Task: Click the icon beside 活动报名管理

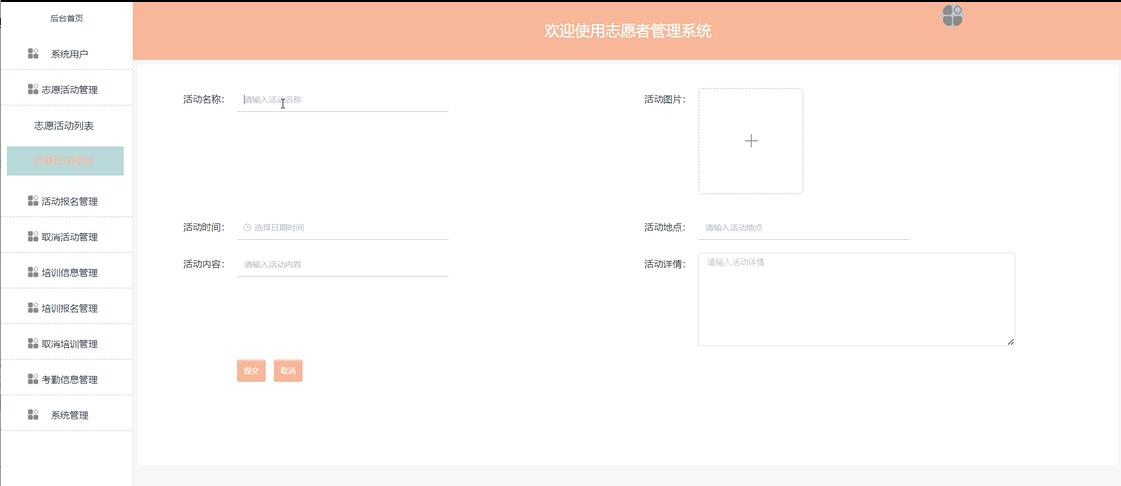Action: pos(33,201)
